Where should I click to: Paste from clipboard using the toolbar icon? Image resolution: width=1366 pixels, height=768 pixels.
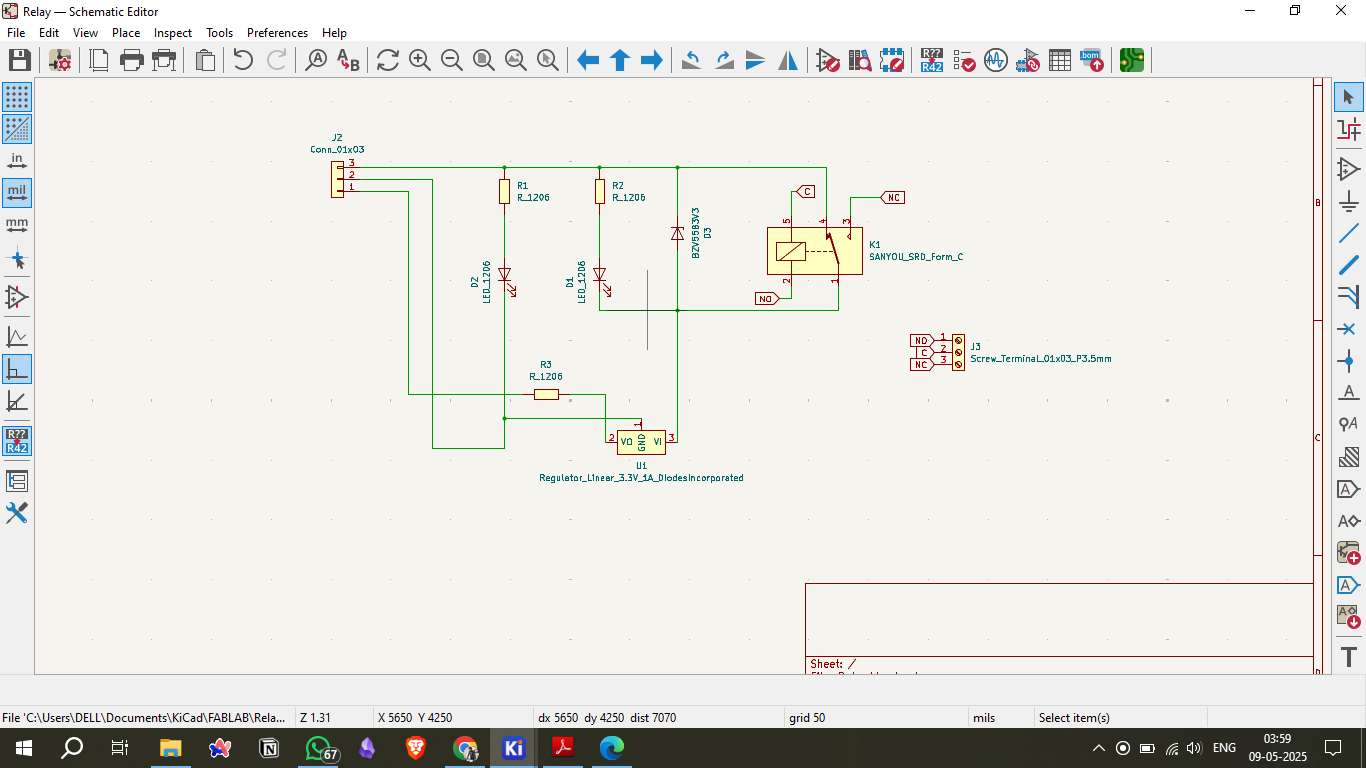[205, 60]
